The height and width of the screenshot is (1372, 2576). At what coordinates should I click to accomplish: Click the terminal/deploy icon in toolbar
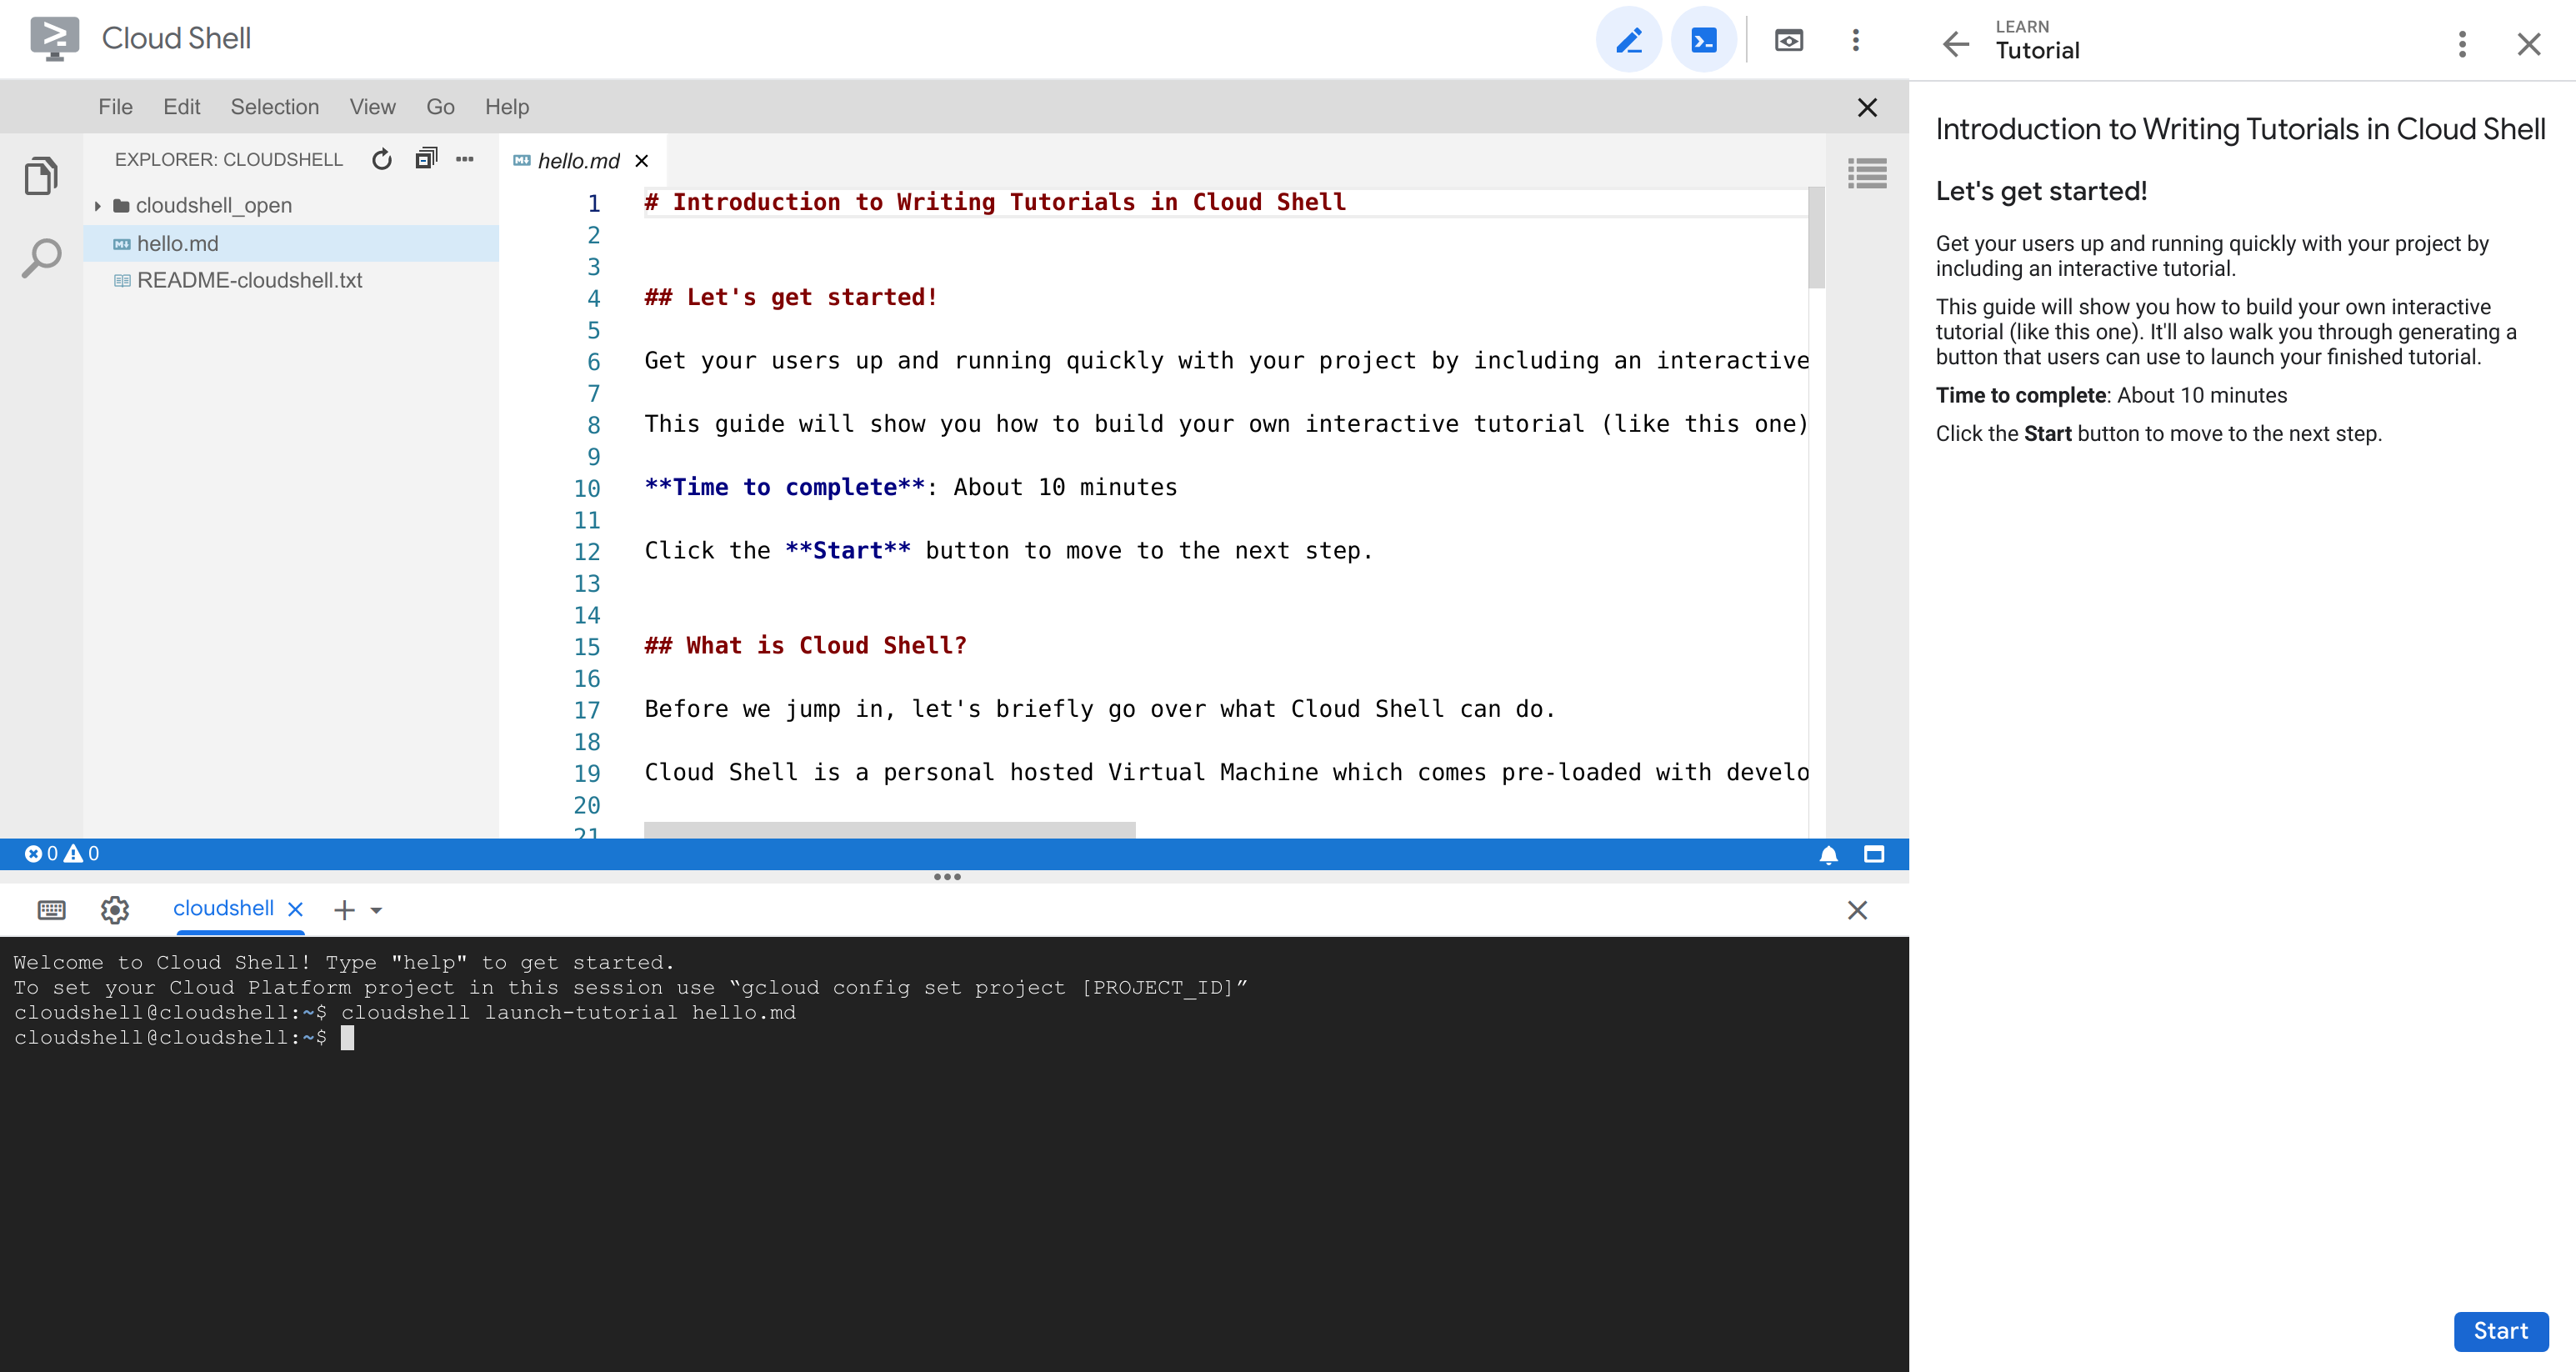click(1703, 39)
